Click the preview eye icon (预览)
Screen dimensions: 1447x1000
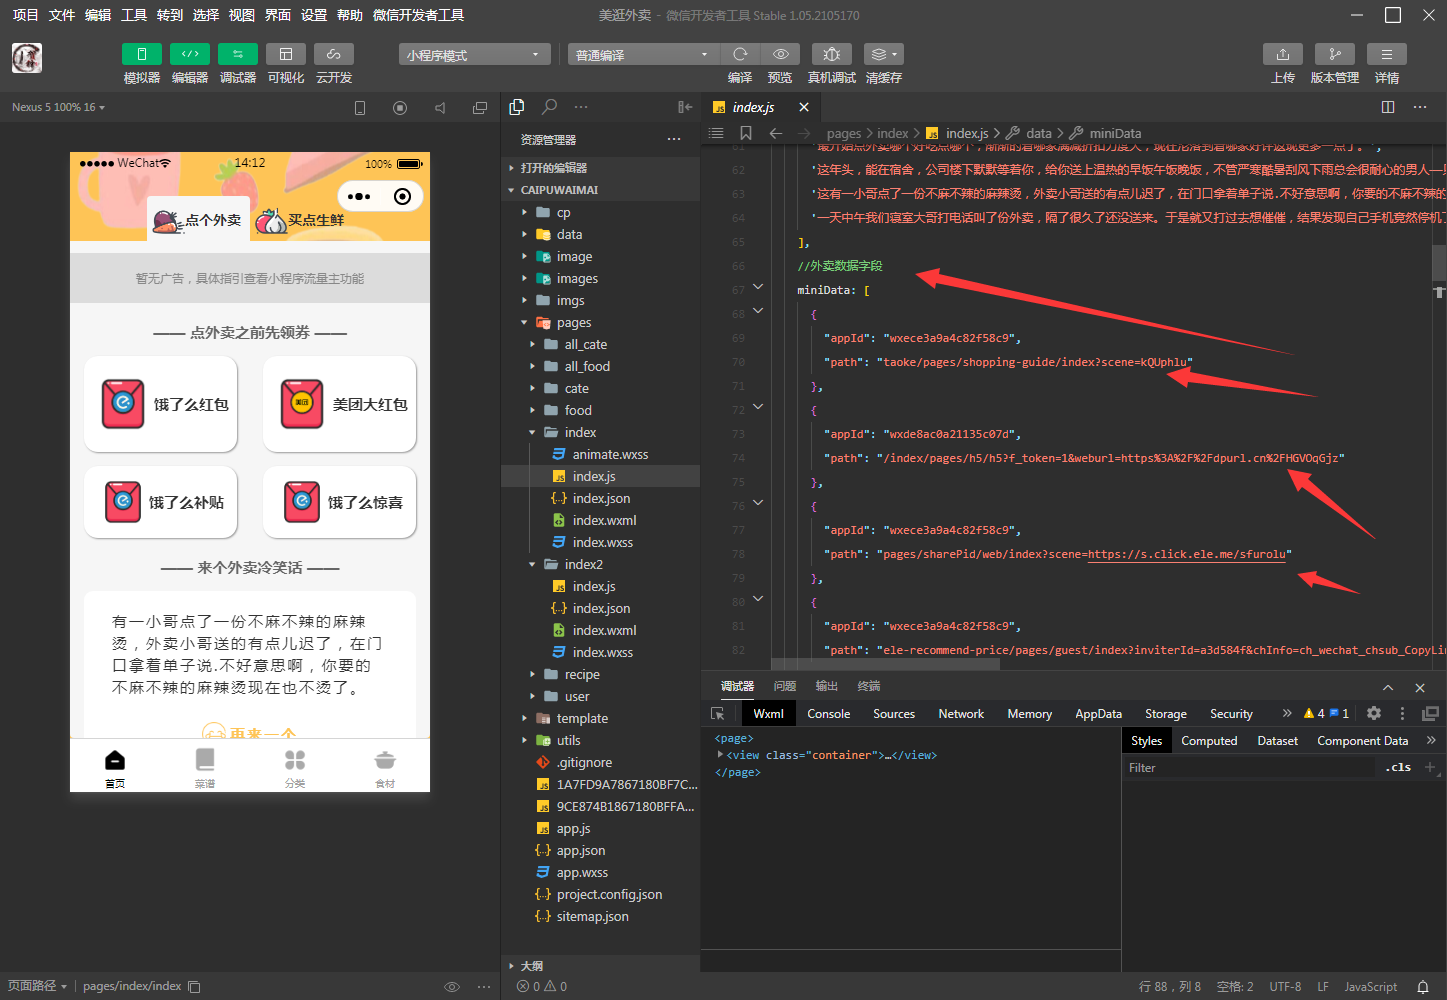780,54
